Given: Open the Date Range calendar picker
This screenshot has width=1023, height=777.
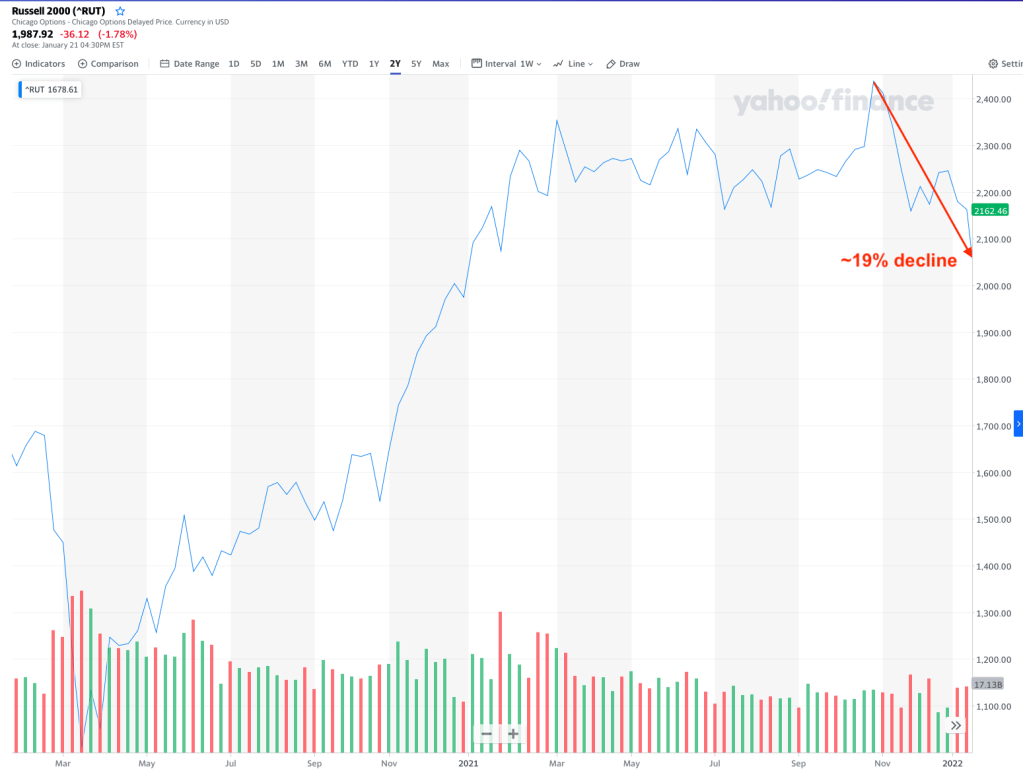Looking at the screenshot, I should point(189,64).
